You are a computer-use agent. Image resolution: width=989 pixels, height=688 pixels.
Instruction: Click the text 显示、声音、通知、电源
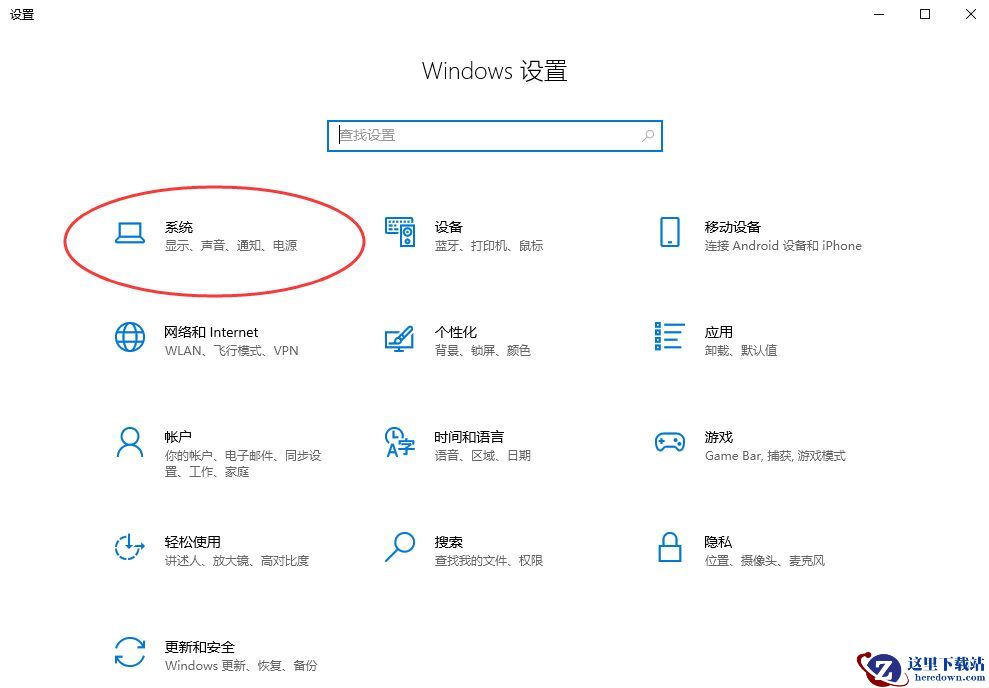[x=231, y=245]
